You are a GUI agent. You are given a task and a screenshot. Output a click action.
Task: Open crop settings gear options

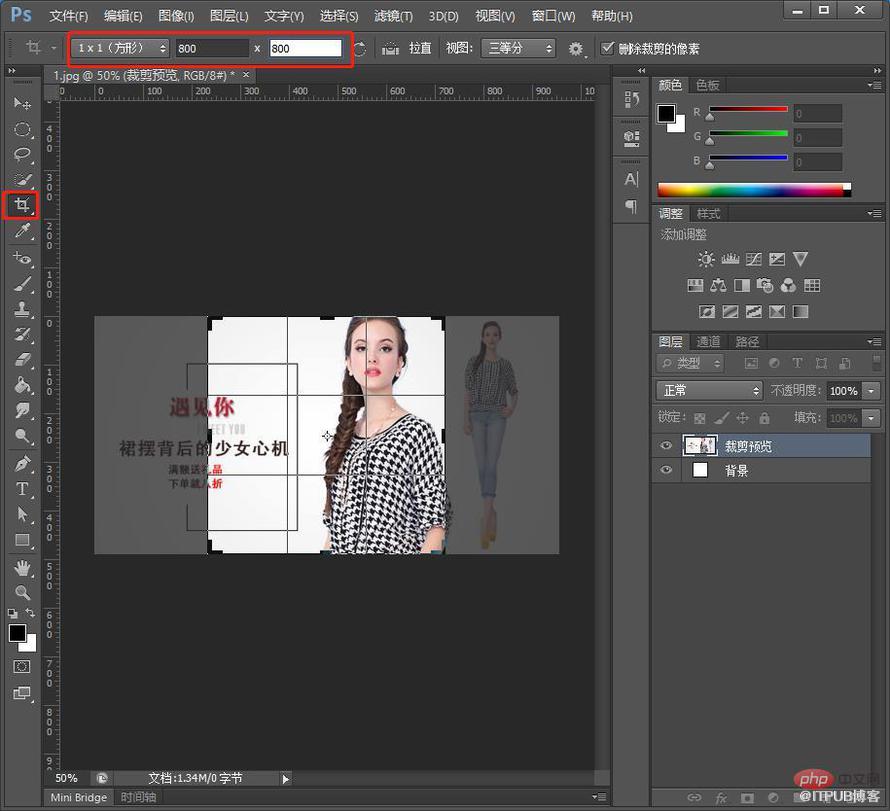pyautogui.click(x=576, y=49)
